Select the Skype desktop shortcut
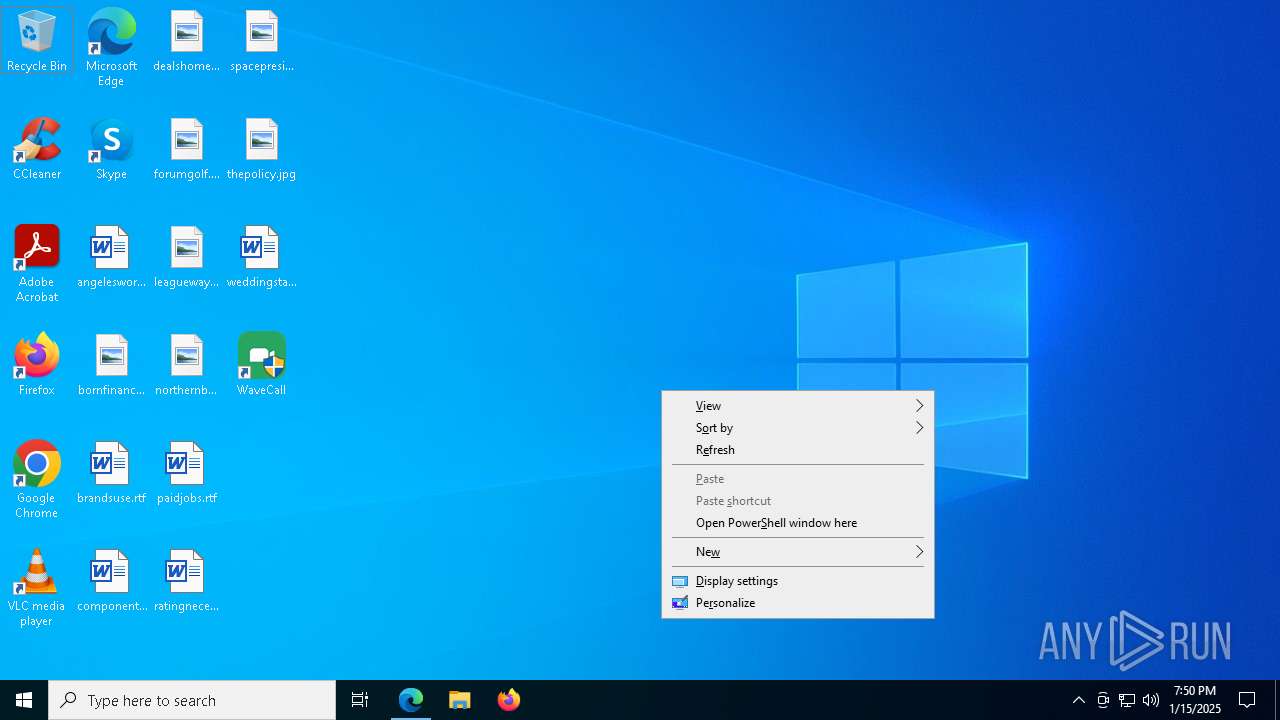The width and height of the screenshot is (1280, 720). coord(111,148)
